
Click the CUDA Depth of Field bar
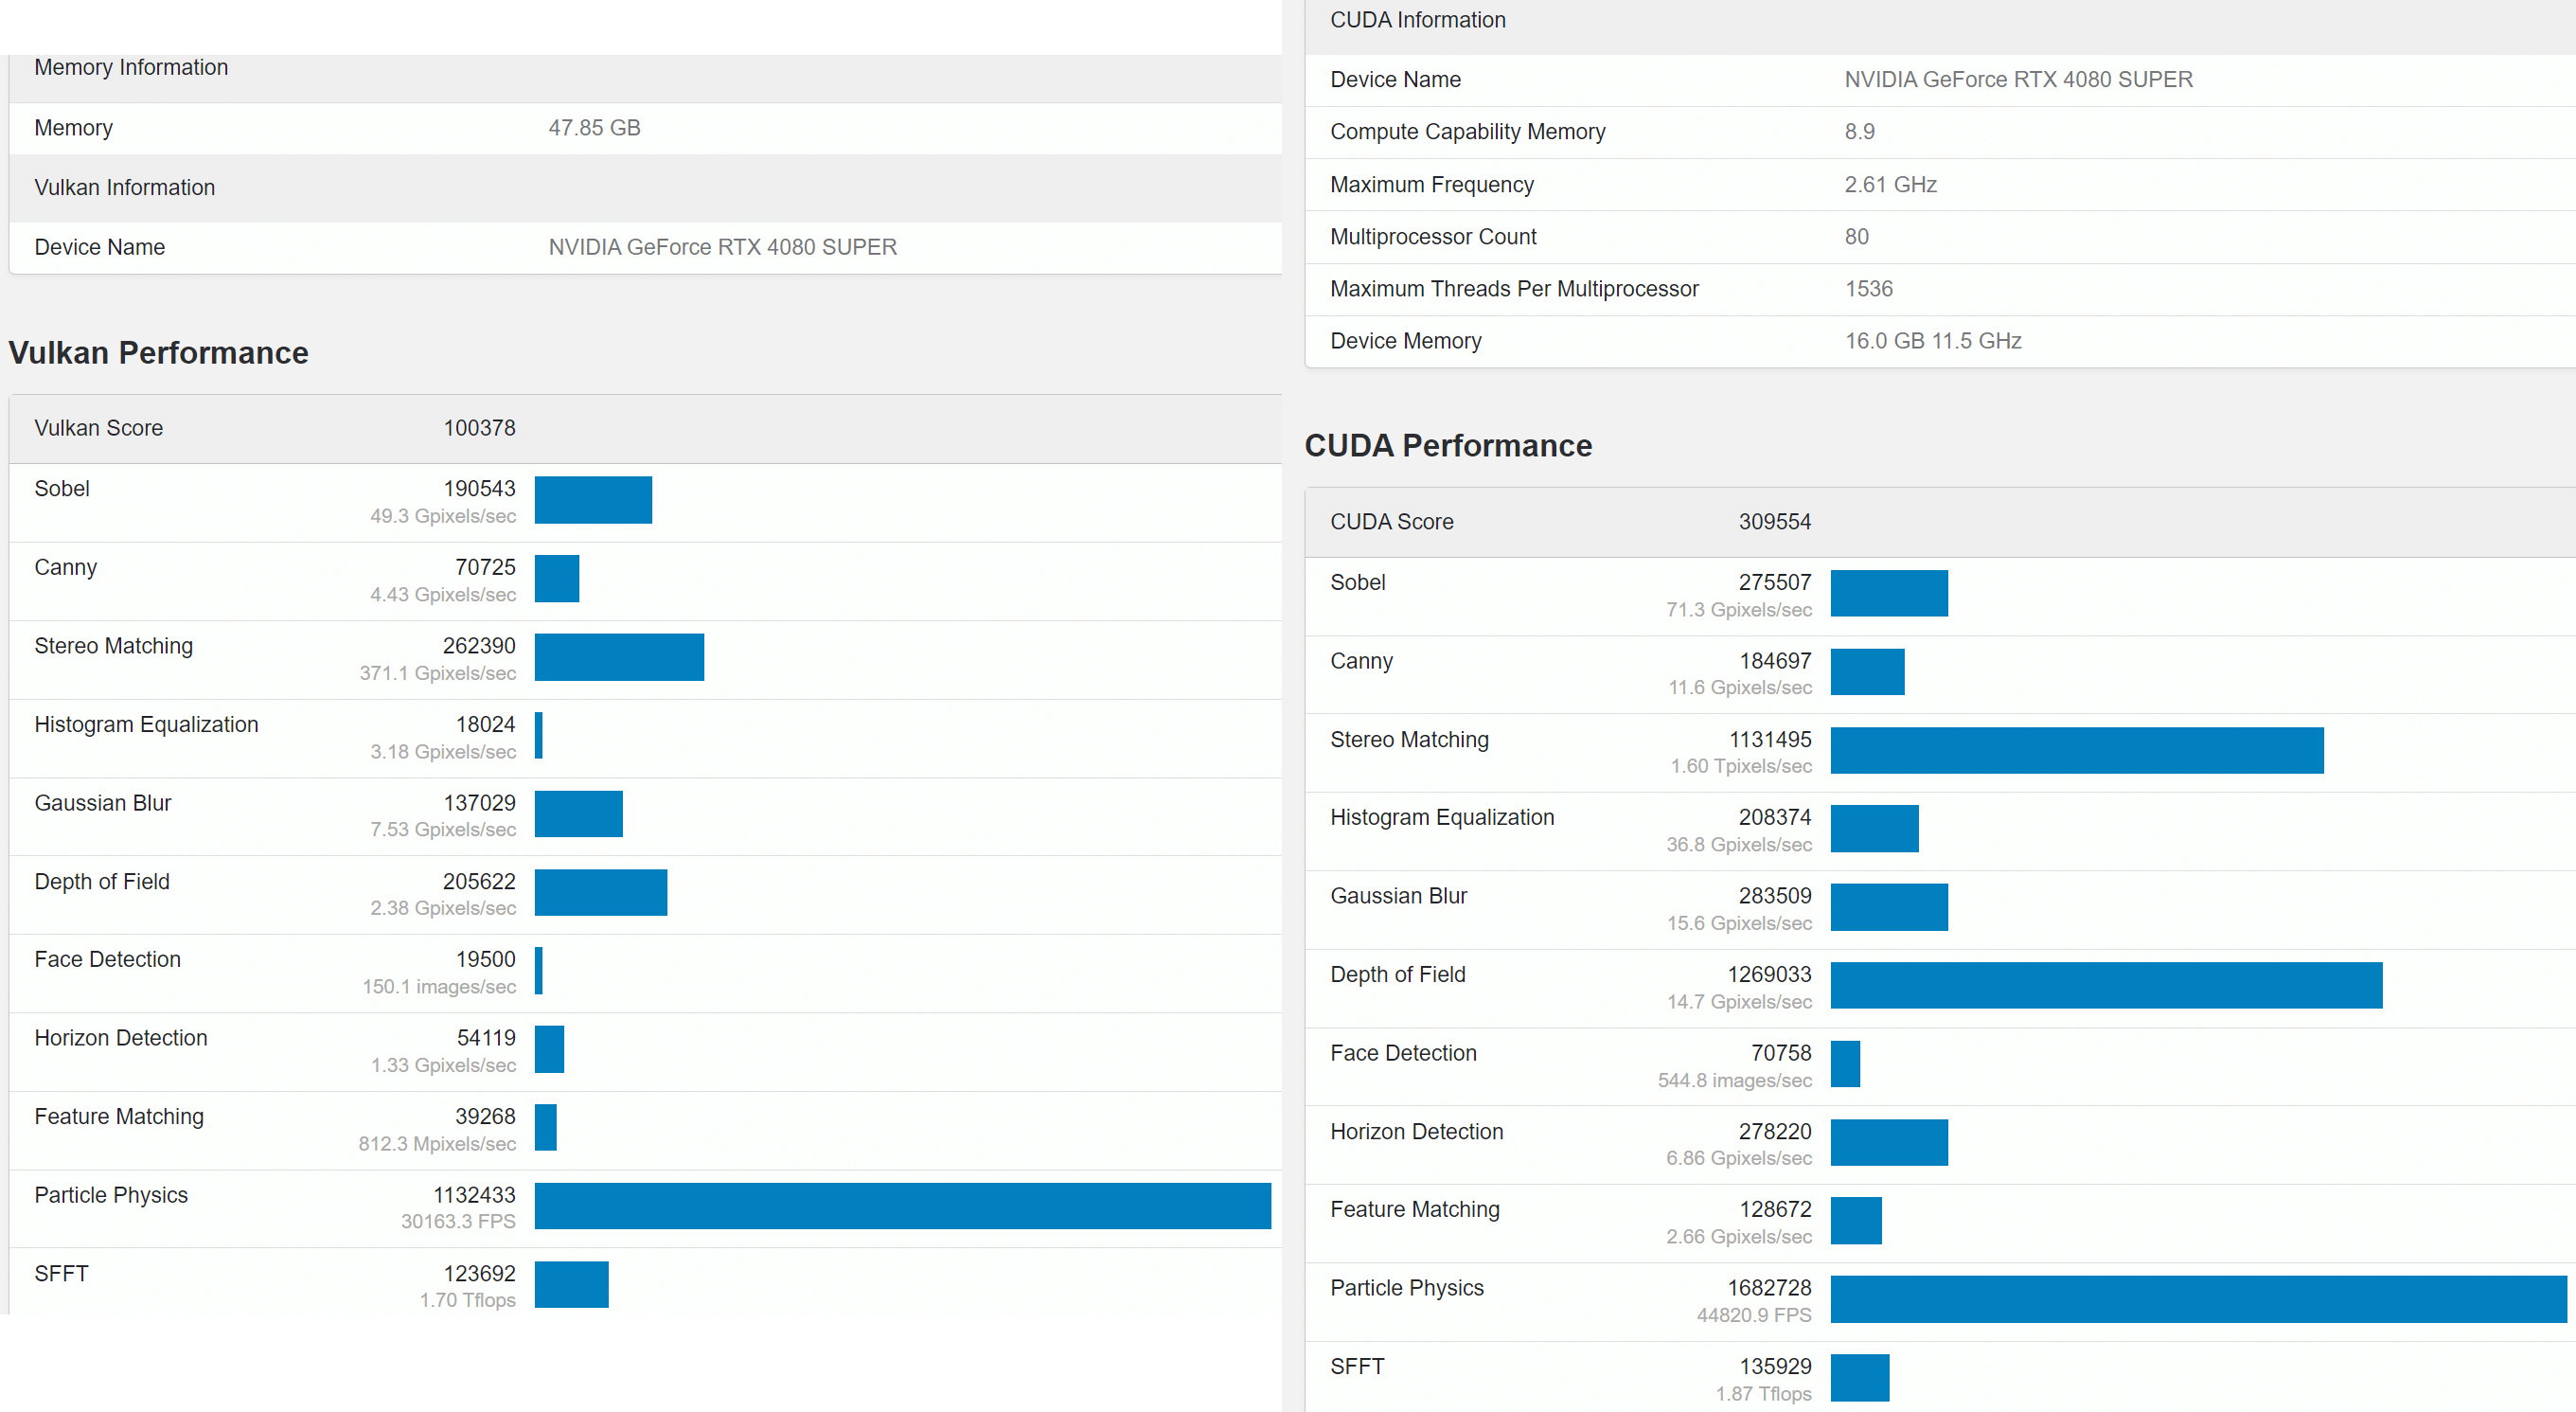(2106, 985)
